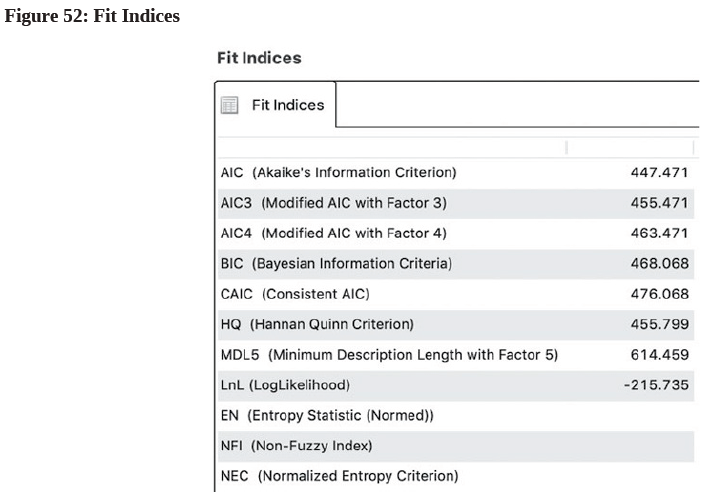Select the CAIC Consistent AIC row
707x498 pixels.
pos(456,294)
